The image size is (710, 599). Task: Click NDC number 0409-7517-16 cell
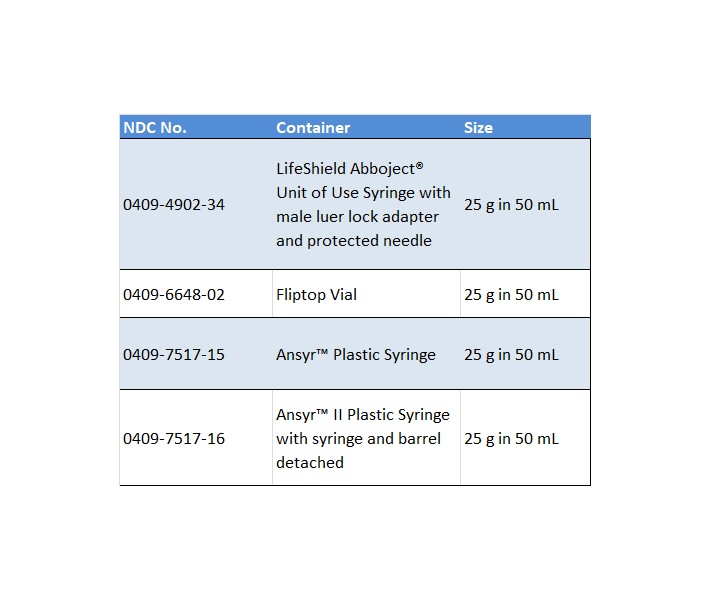[x=174, y=439]
